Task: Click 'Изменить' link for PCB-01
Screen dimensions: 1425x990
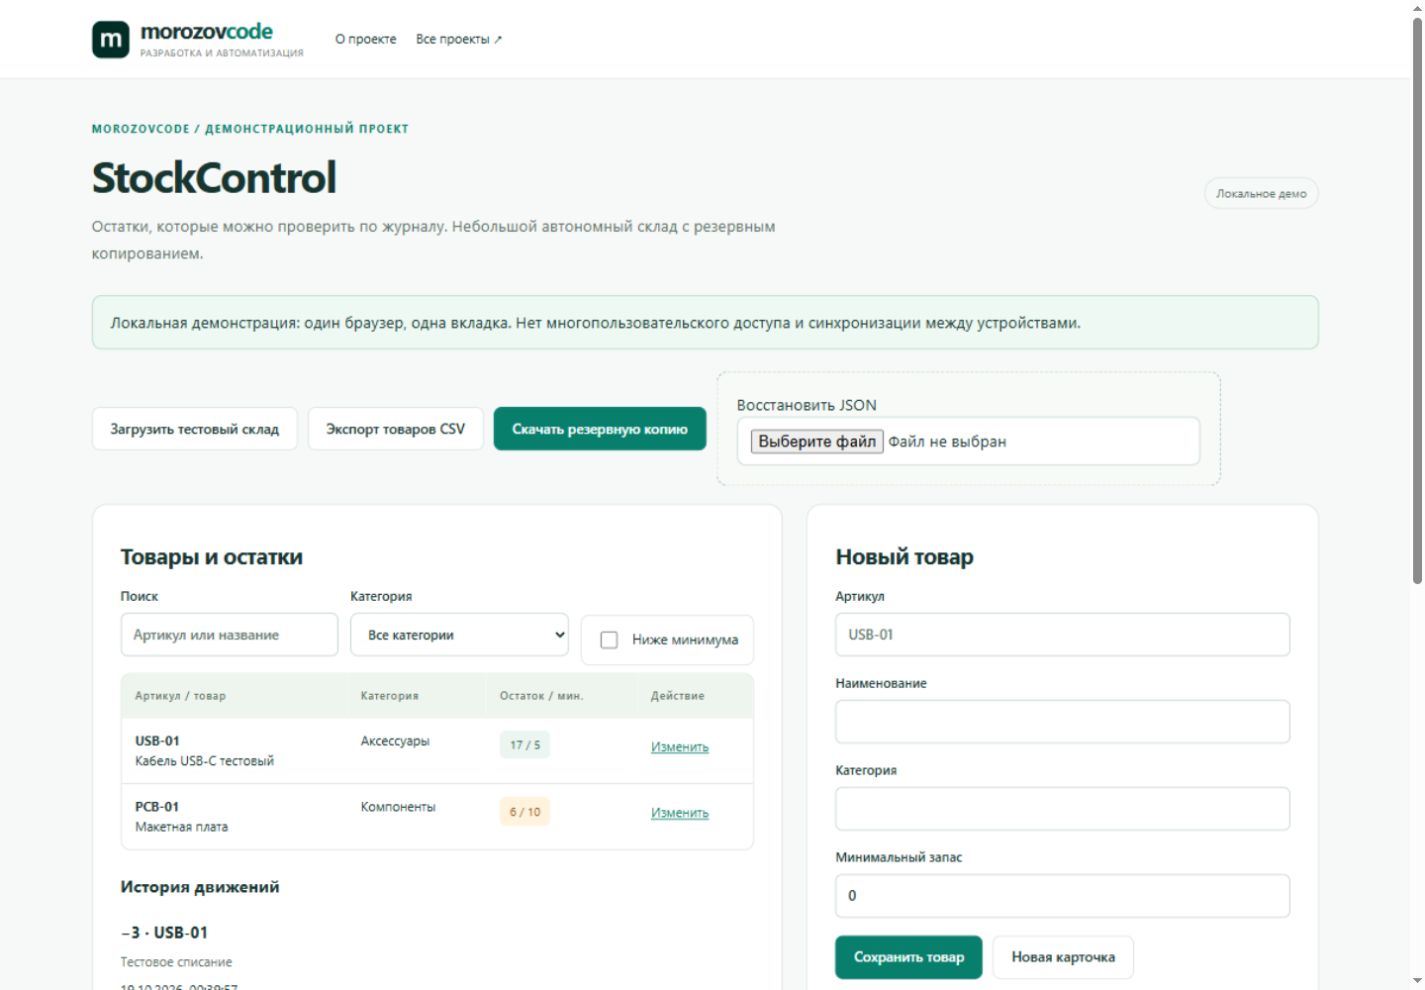Action: 680,813
